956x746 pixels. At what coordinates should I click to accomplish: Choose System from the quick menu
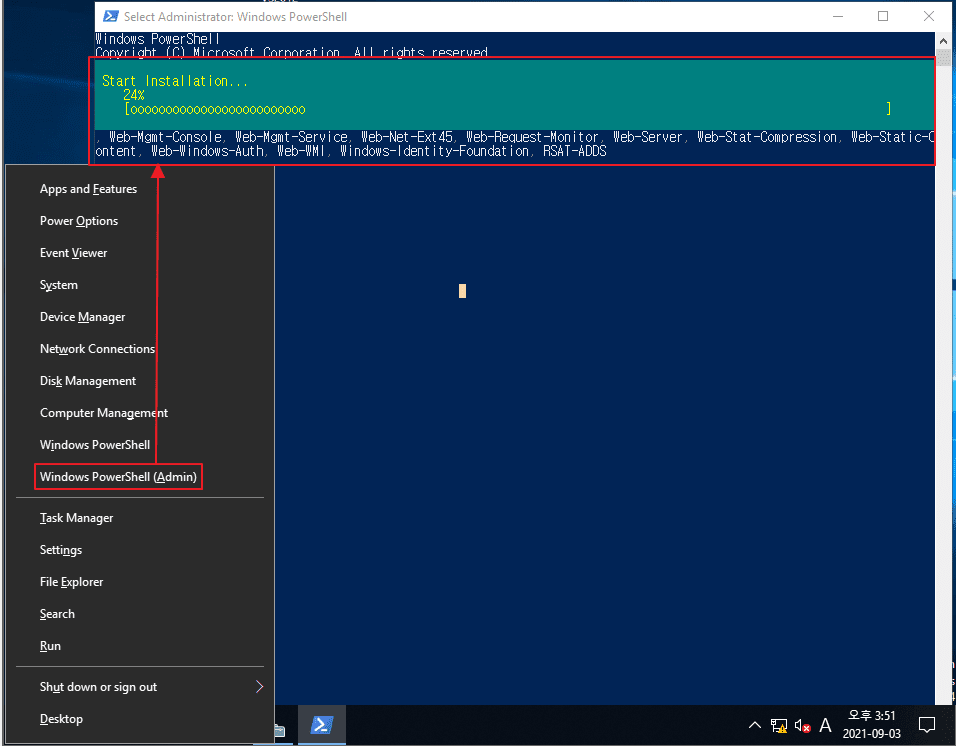(x=59, y=285)
